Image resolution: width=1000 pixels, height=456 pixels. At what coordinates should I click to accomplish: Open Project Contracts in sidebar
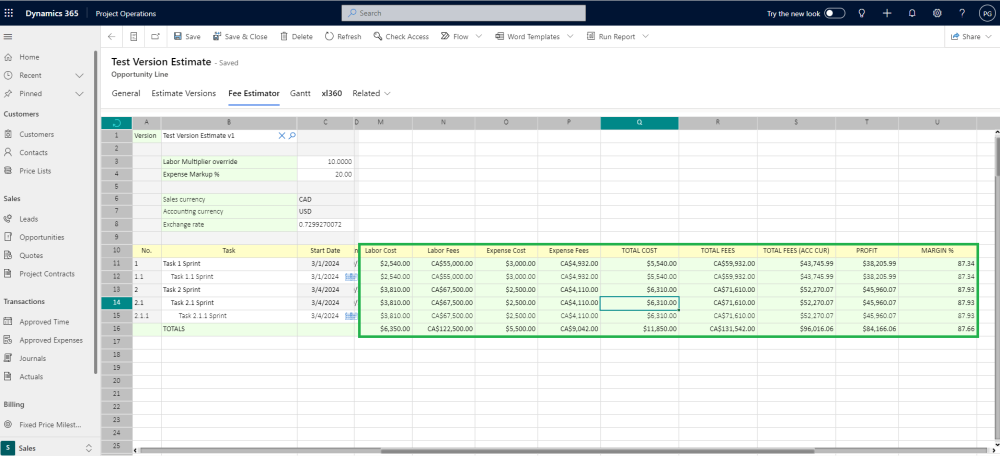pyautogui.click(x=48, y=274)
